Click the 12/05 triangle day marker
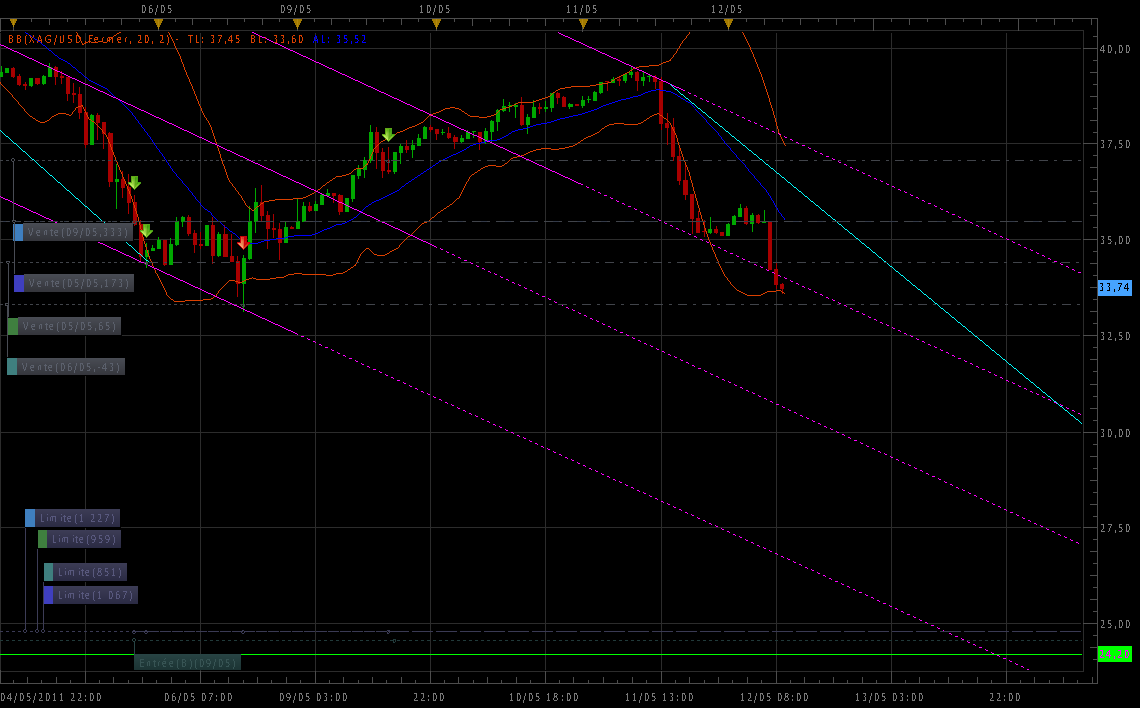Image resolution: width=1140 pixels, height=708 pixels. click(x=728, y=23)
